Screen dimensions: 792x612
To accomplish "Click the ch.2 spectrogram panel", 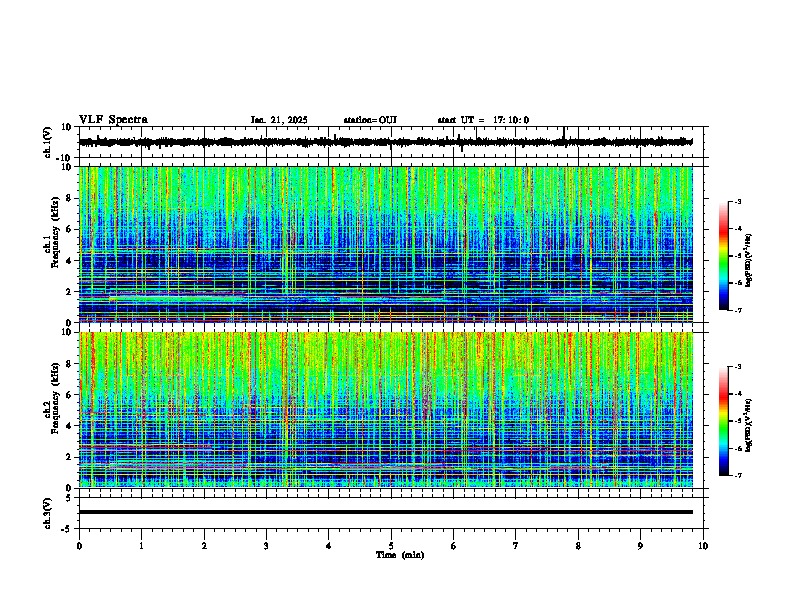I will click(x=386, y=410).
